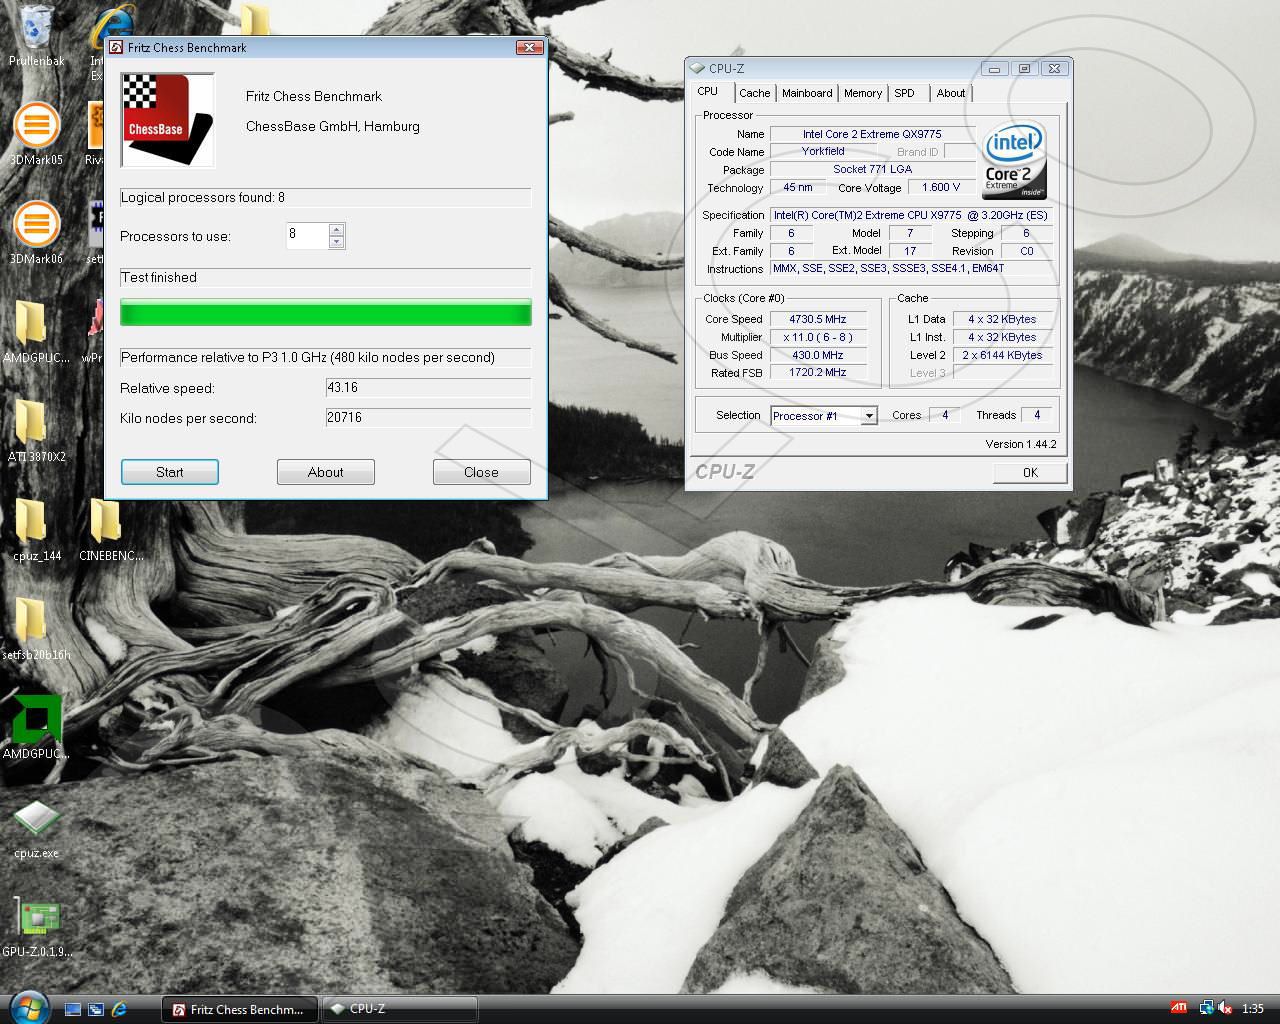
Task: Click the Processors to use input field
Action: [x=307, y=235]
